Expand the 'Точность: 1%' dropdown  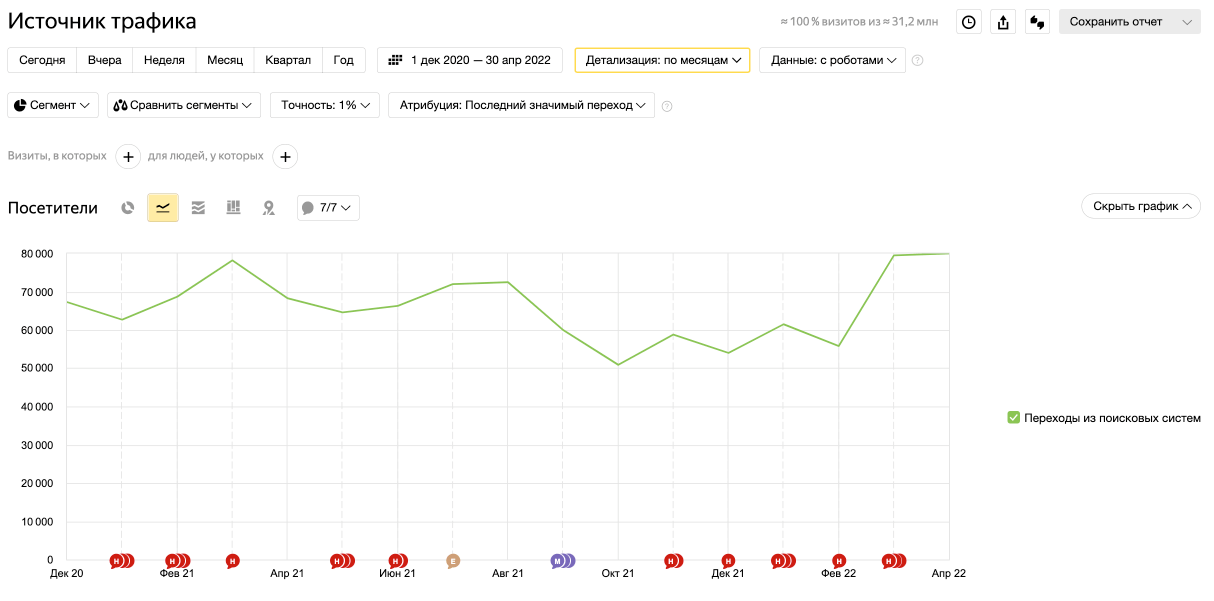[325, 105]
